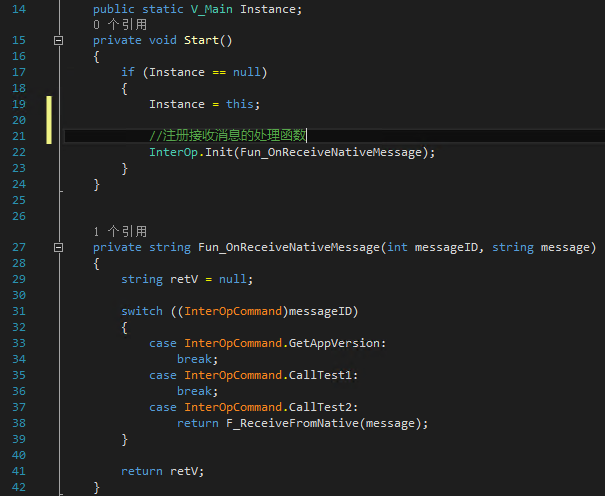Place cursor on the 'this' keyword

tap(240, 104)
